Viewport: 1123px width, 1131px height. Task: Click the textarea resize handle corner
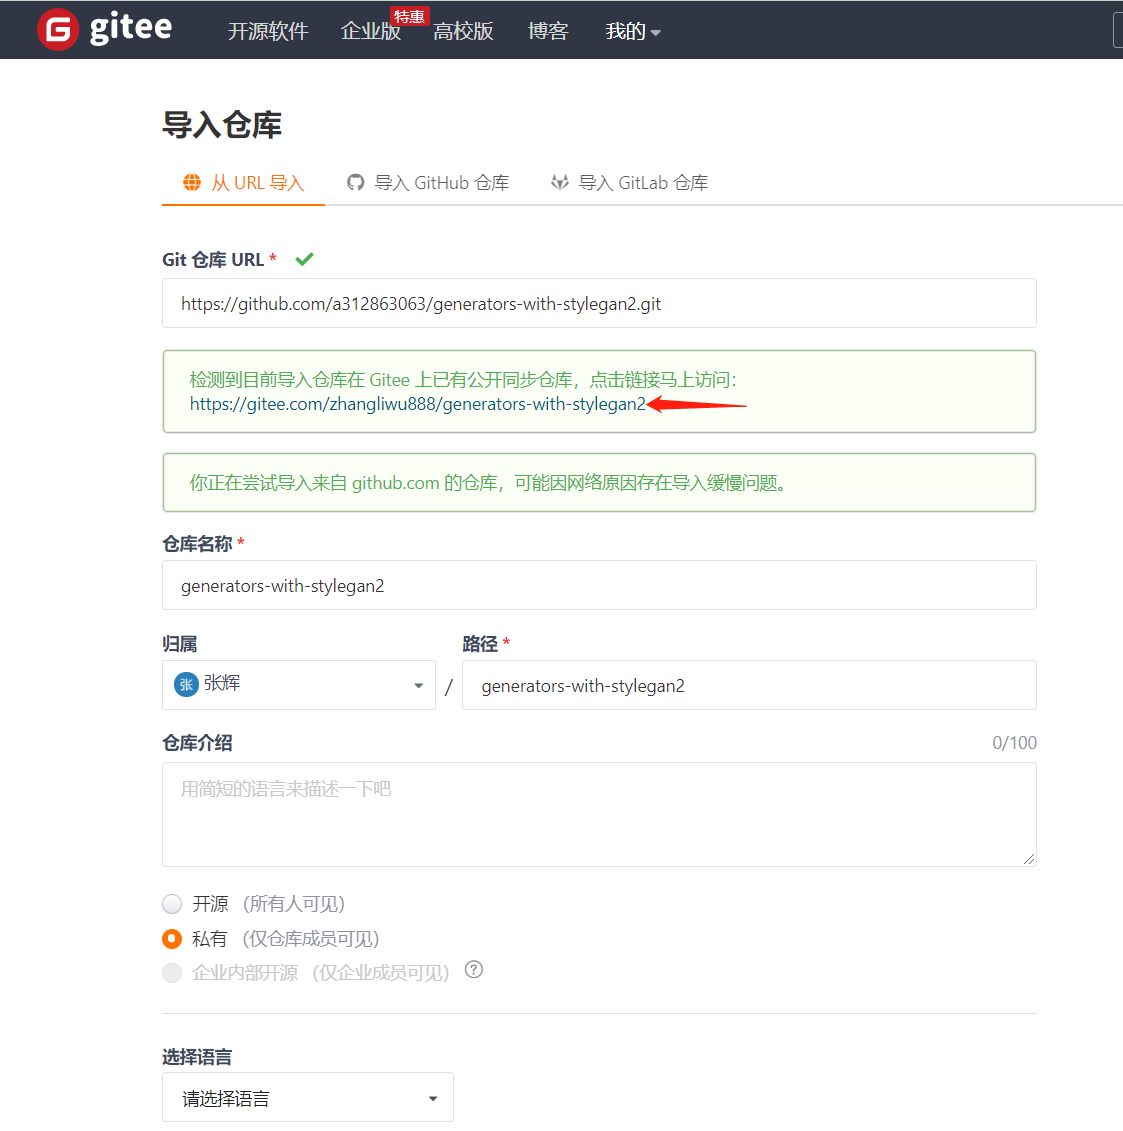(1029, 858)
